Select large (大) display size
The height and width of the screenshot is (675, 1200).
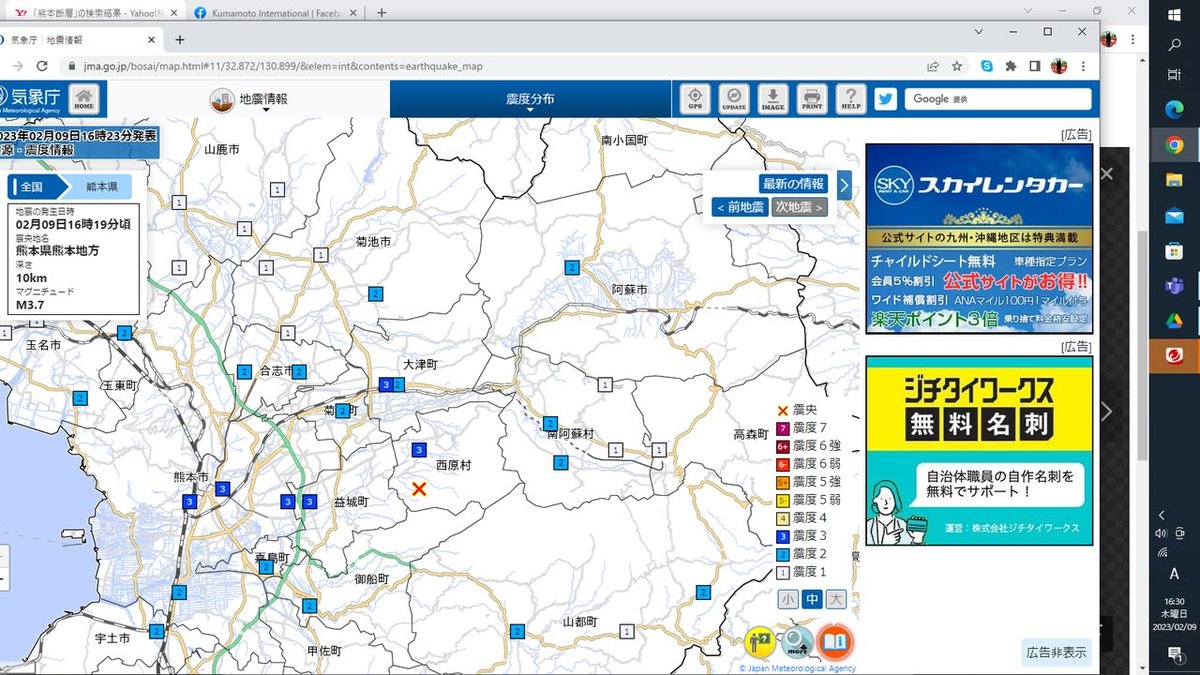pyautogui.click(x=835, y=599)
